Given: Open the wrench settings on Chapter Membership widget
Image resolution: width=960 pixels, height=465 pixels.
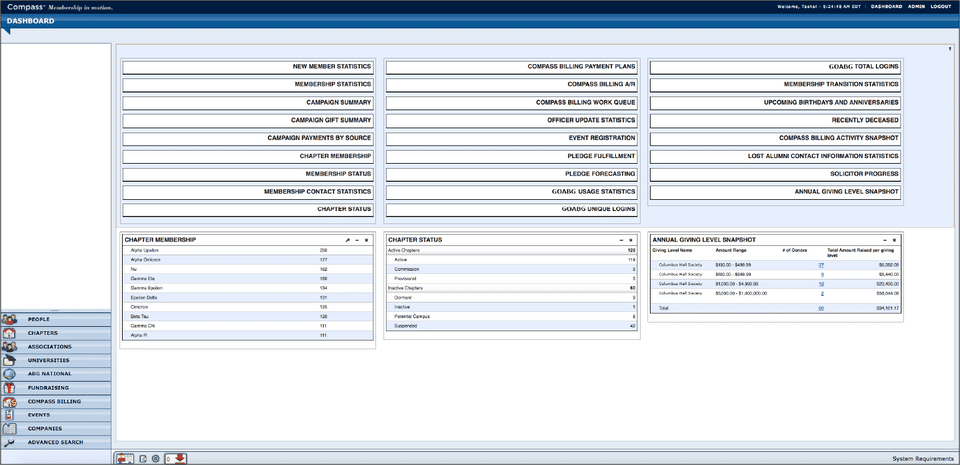Looking at the screenshot, I should coord(348,240).
